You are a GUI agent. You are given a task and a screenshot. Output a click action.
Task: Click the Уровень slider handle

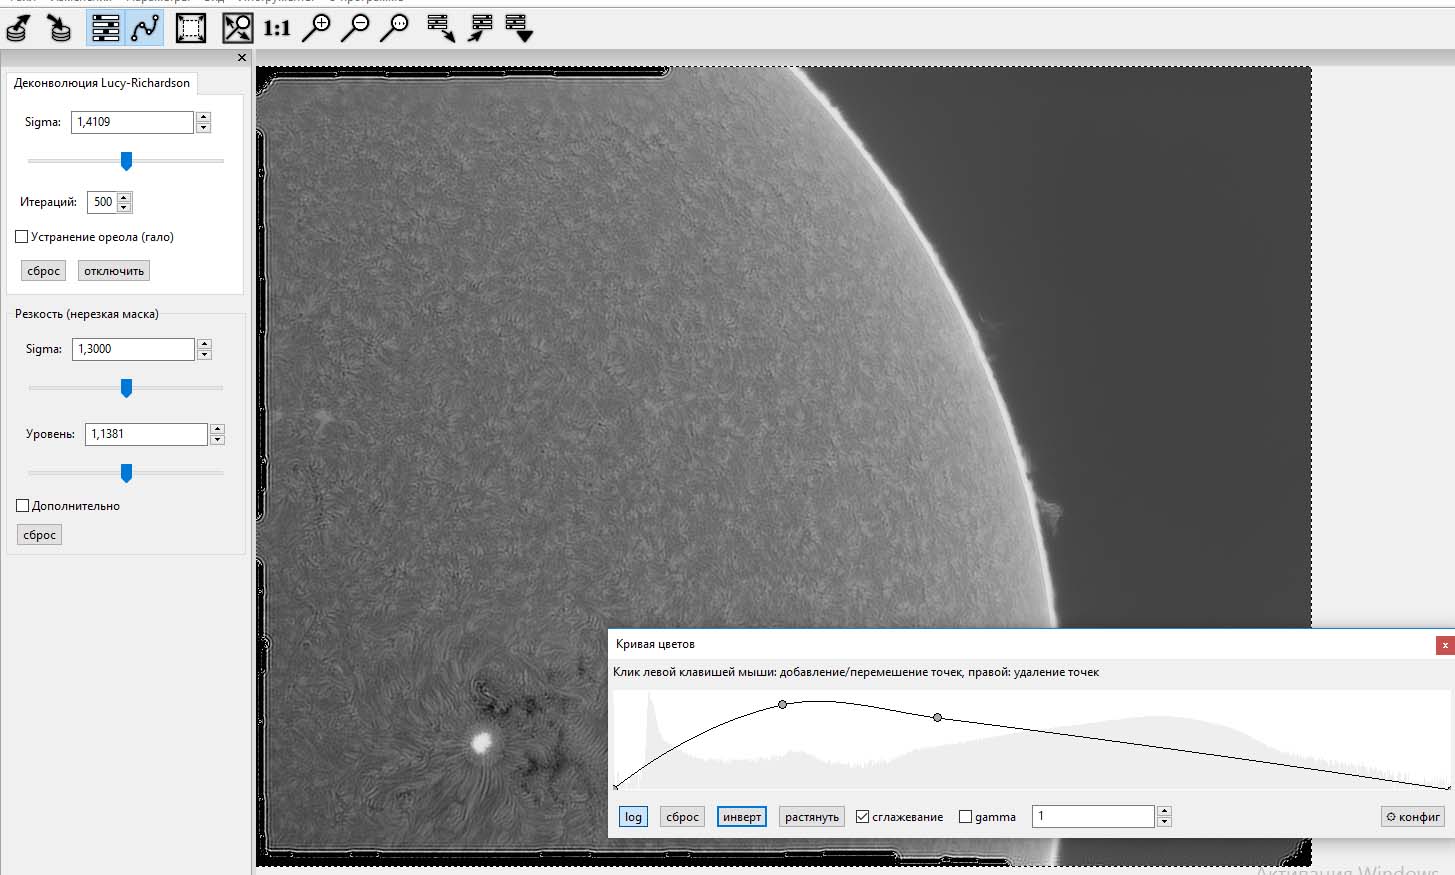[x=126, y=473]
